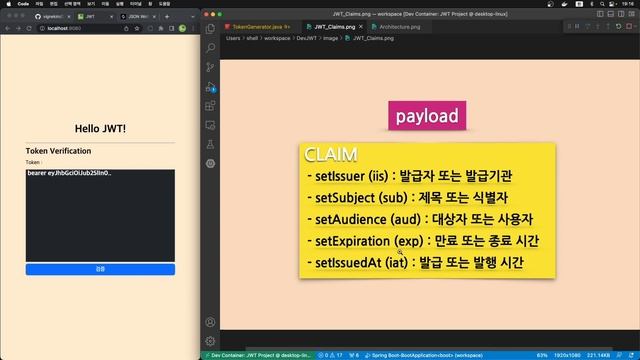Open the Testing flask view
This screenshot has height=360, width=640.
coord(210,144)
